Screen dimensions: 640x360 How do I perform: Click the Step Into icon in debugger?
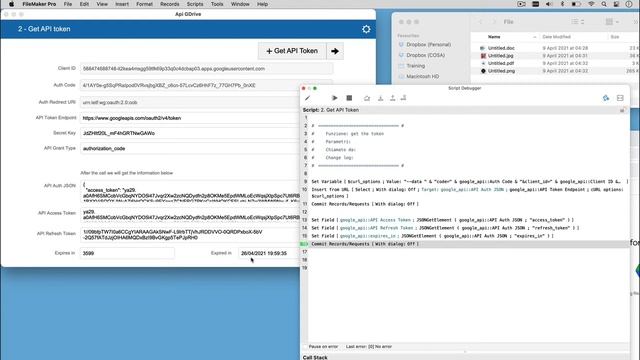pyautogui.click(x=380, y=98)
